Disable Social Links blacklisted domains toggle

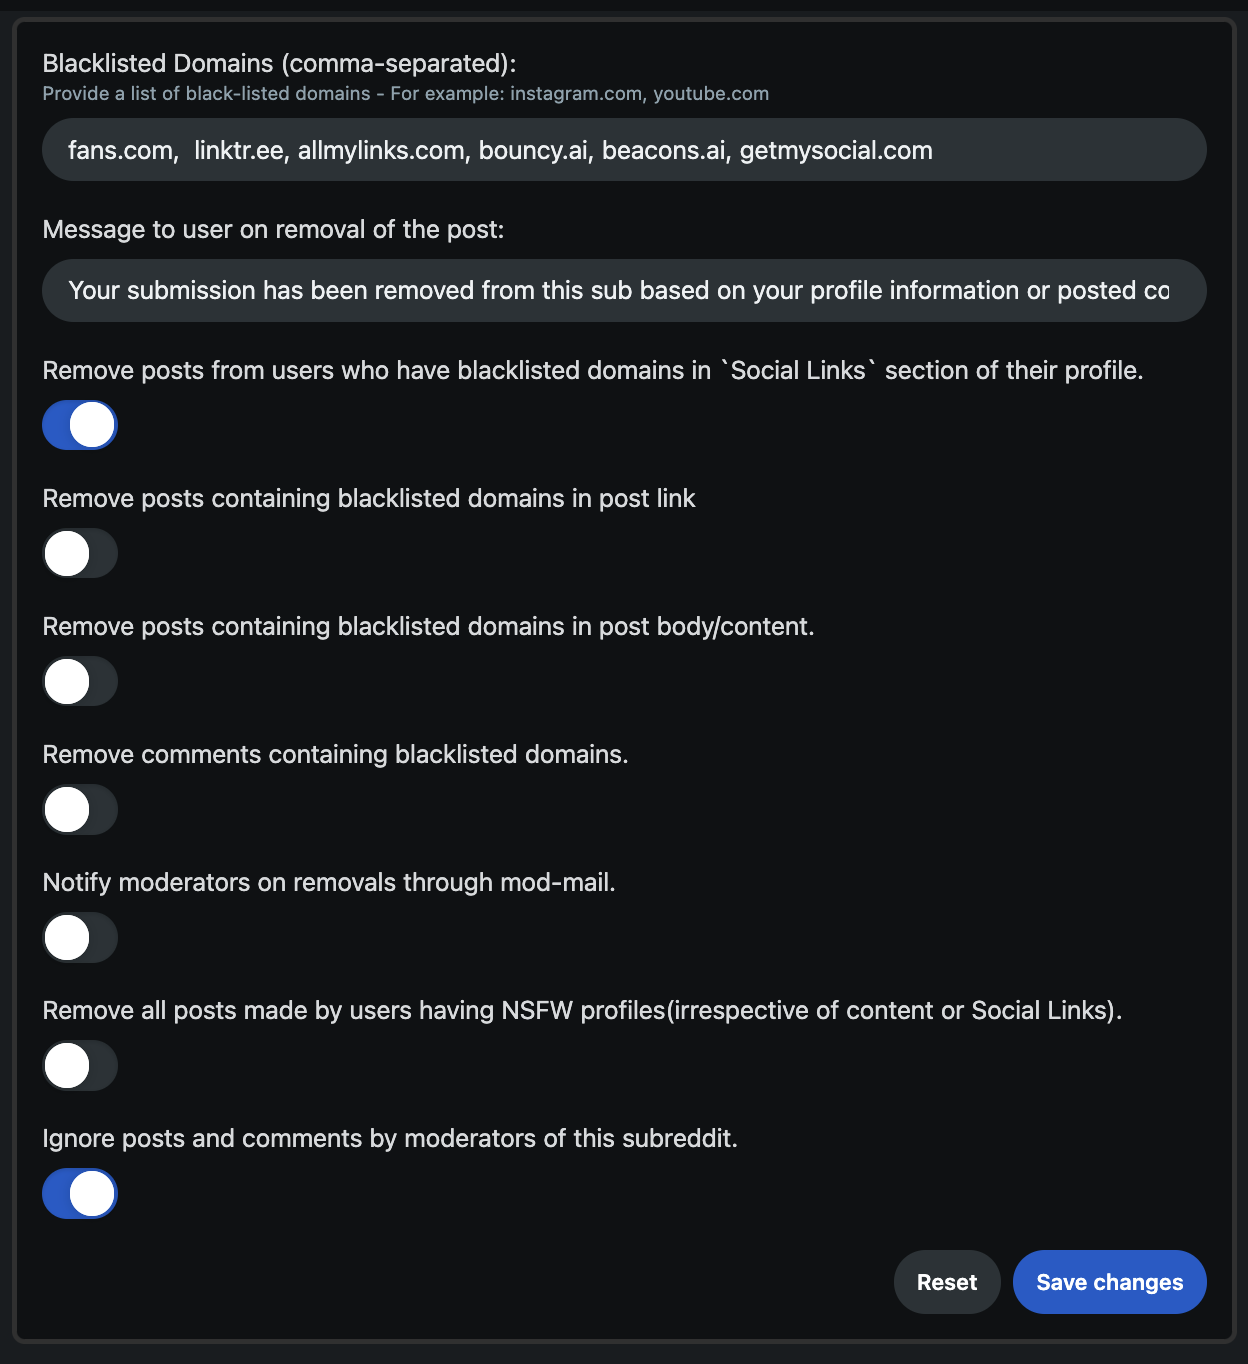(x=80, y=425)
